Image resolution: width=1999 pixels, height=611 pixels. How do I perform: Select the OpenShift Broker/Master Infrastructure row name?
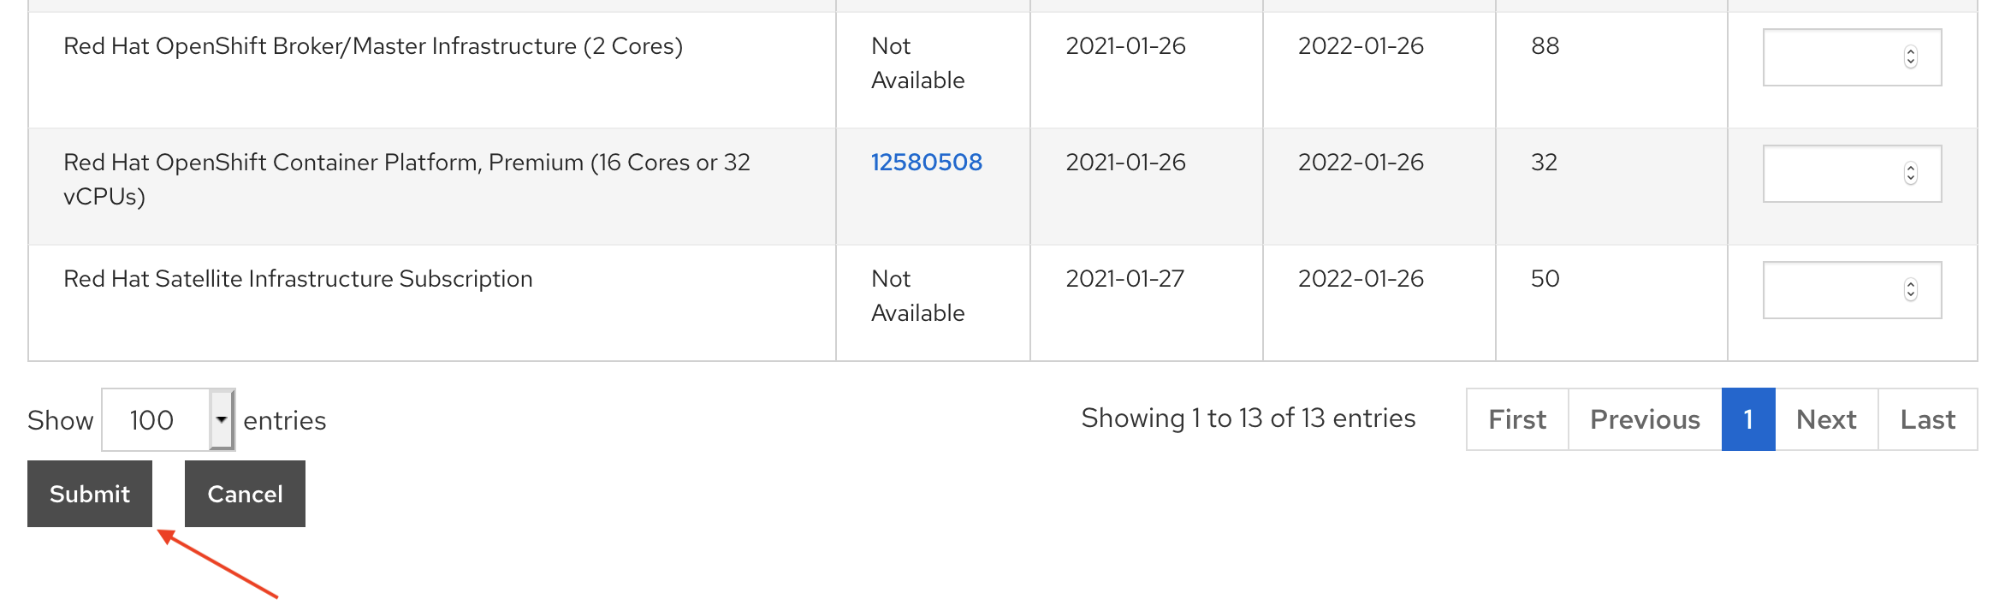373,46
